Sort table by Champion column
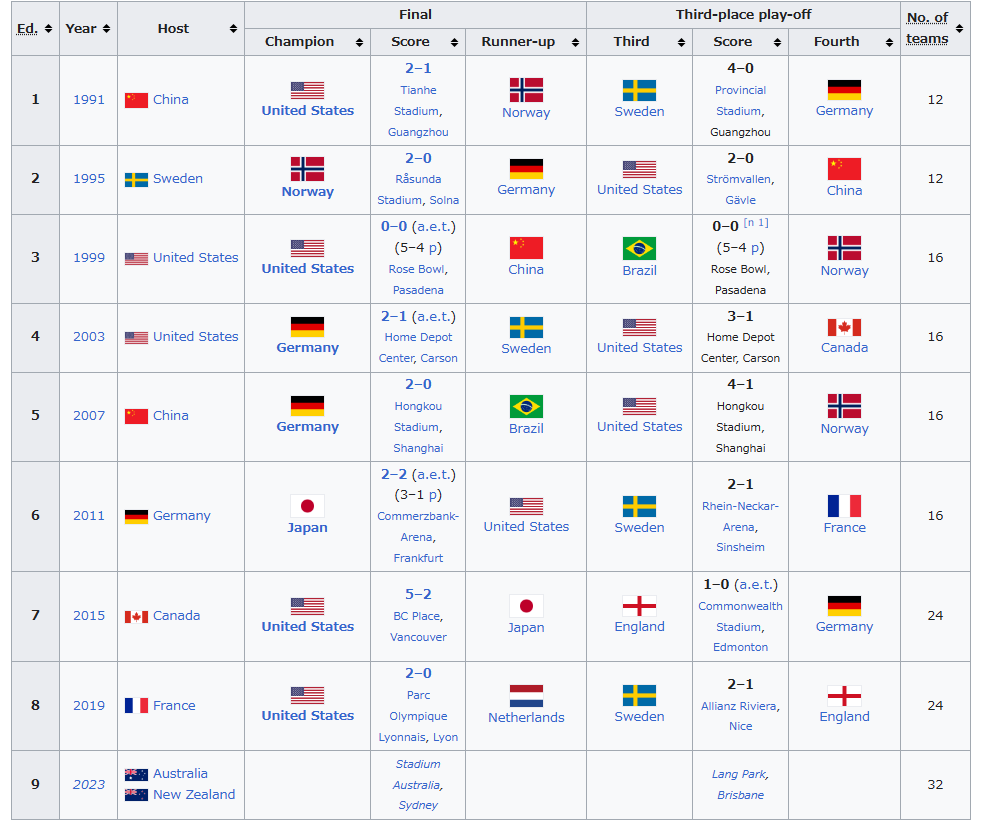Viewport: 987px width, 828px height. click(x=307, y=42)
